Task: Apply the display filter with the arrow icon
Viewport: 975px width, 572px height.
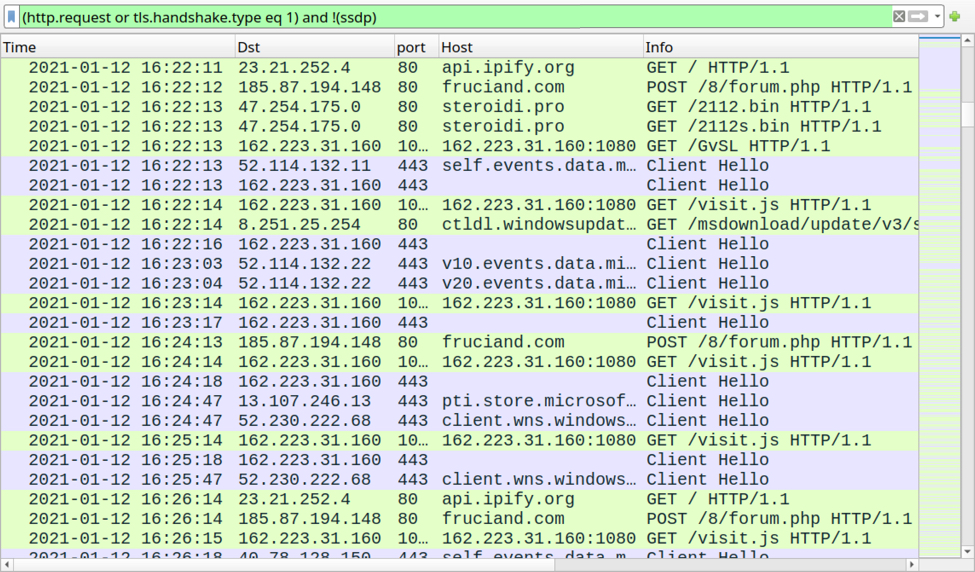Action: tap(918, 17)
